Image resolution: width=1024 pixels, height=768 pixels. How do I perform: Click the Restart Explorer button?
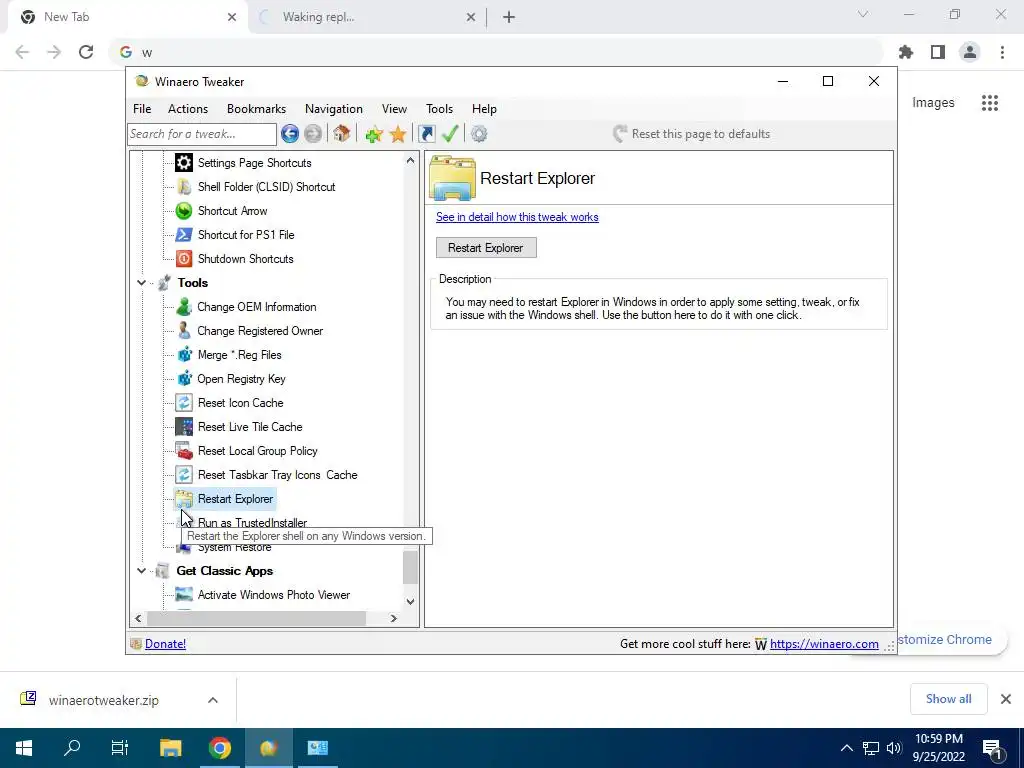486,248
